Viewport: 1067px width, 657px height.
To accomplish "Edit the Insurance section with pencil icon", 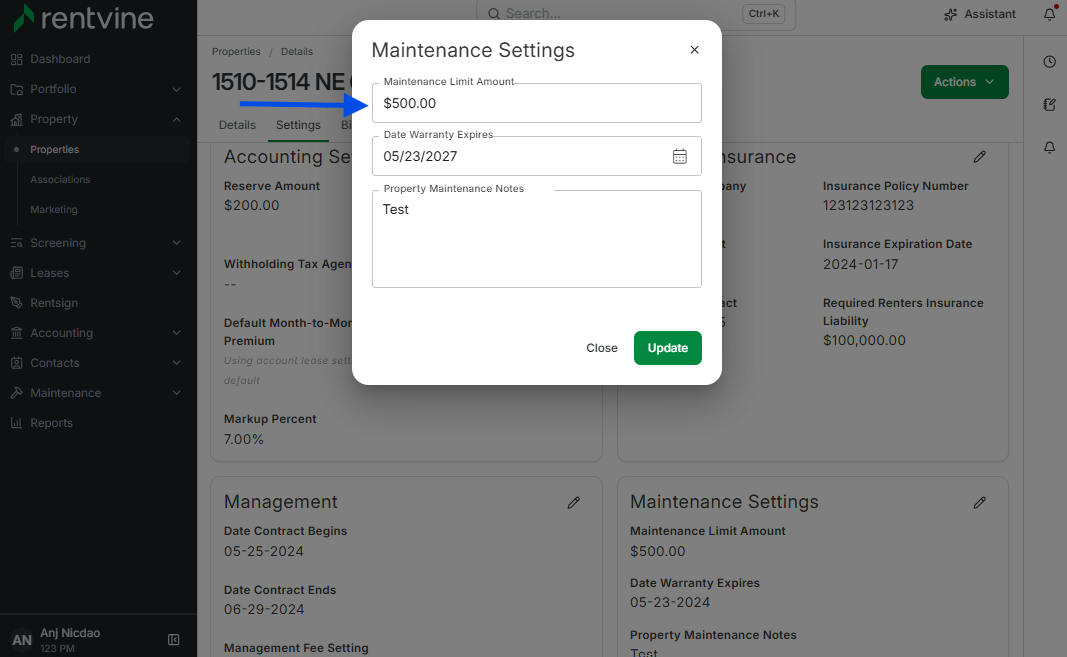I will coord(979,157).
